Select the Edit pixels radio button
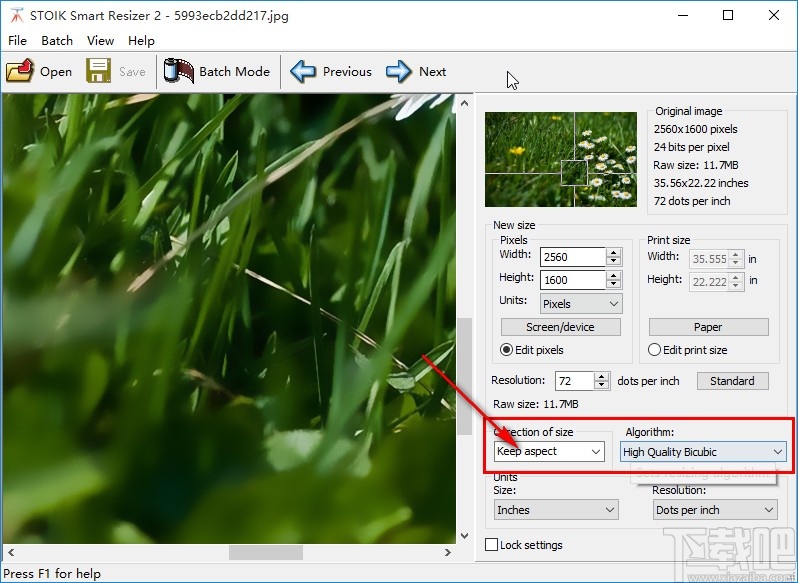This screenshot has width=798, height=583. pos(506,350)
